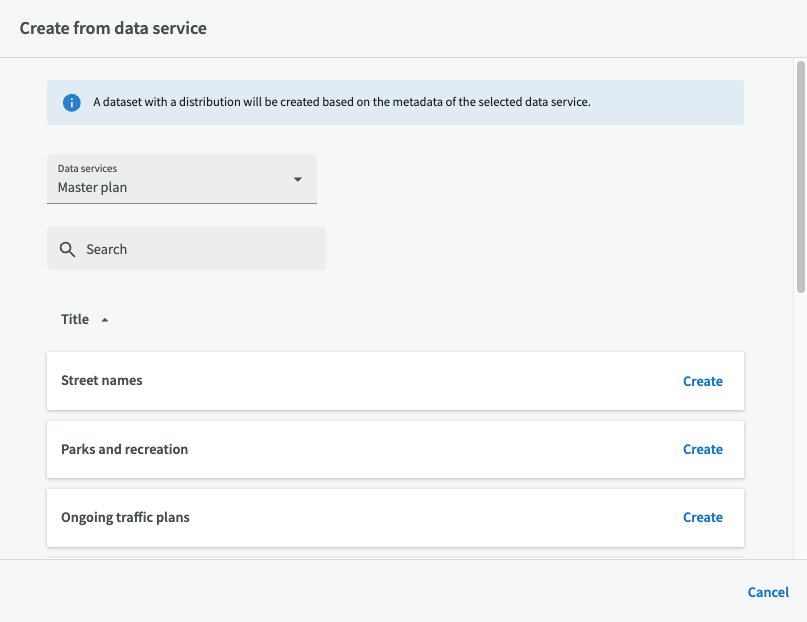Create dataset from Street names

[x=702, y=381]
